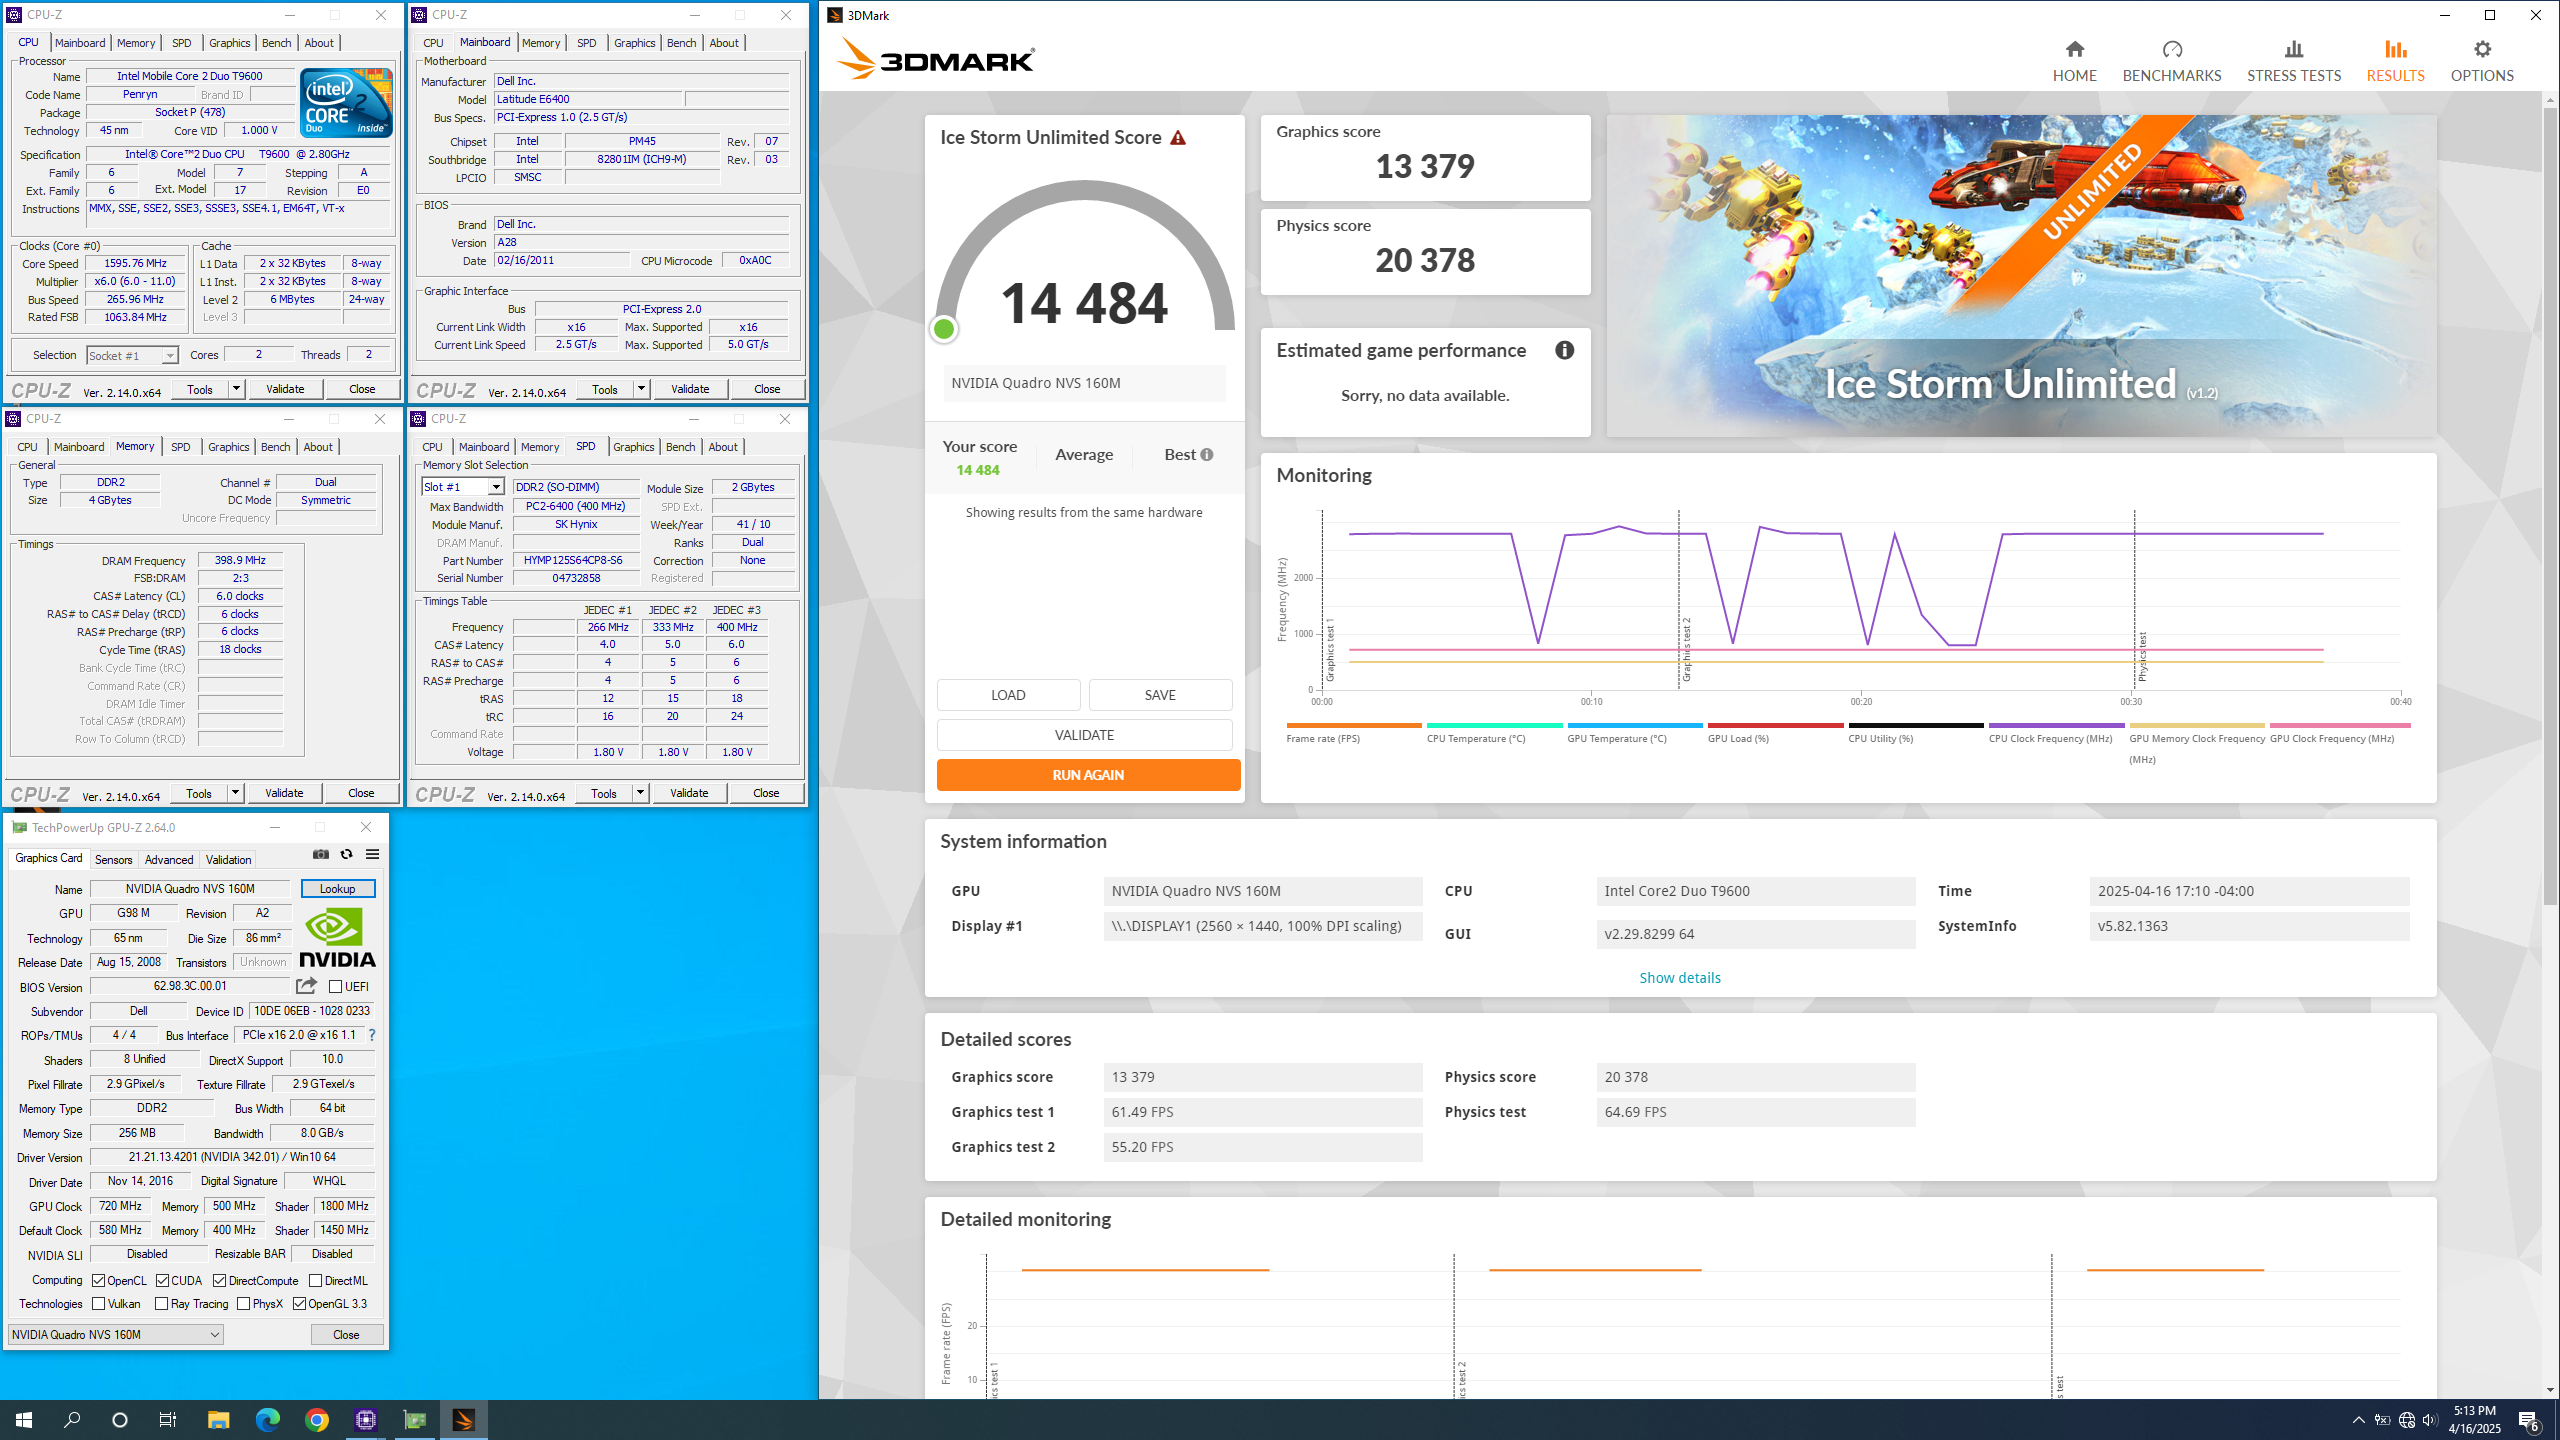Screen dimensions: 2560x1440
Task: Click Ice Storm Unlimited banner image
Action: pos(2021,275)
